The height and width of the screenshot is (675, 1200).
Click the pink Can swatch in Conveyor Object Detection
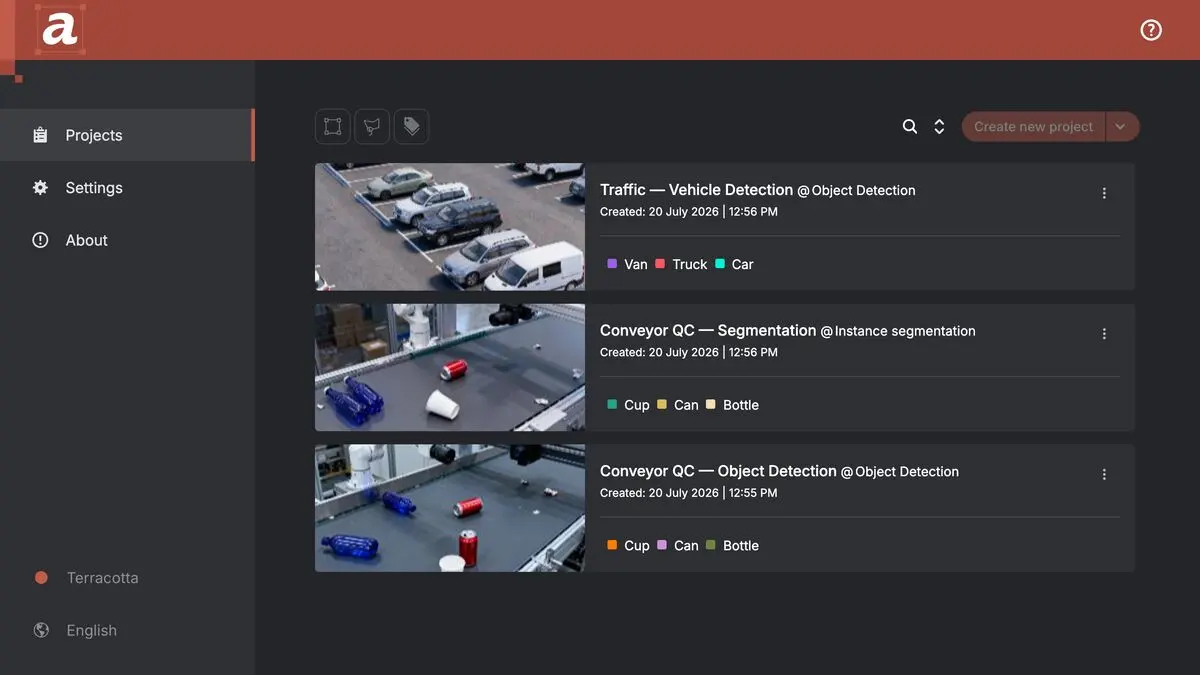(662, 545)
